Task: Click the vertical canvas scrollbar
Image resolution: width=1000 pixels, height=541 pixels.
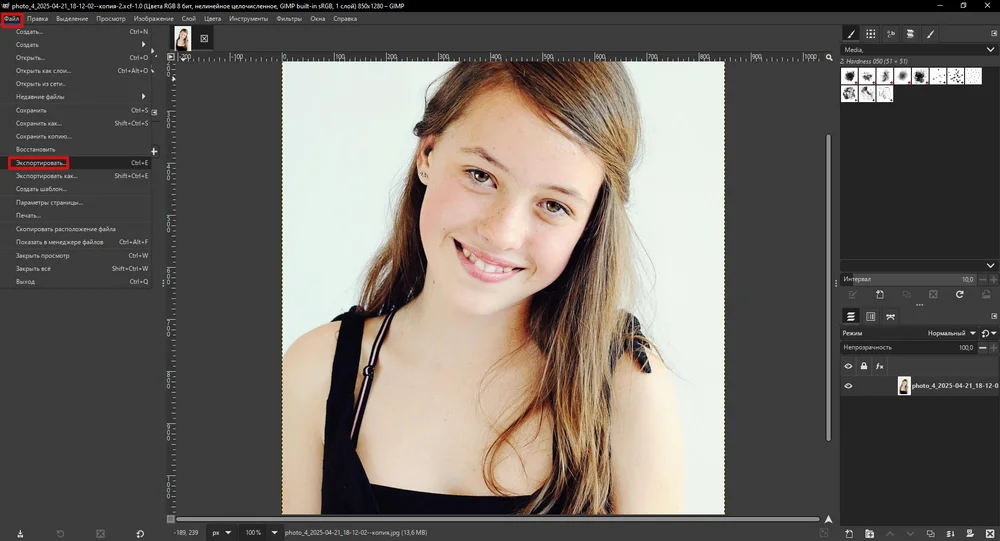Action: coord(828,287)
